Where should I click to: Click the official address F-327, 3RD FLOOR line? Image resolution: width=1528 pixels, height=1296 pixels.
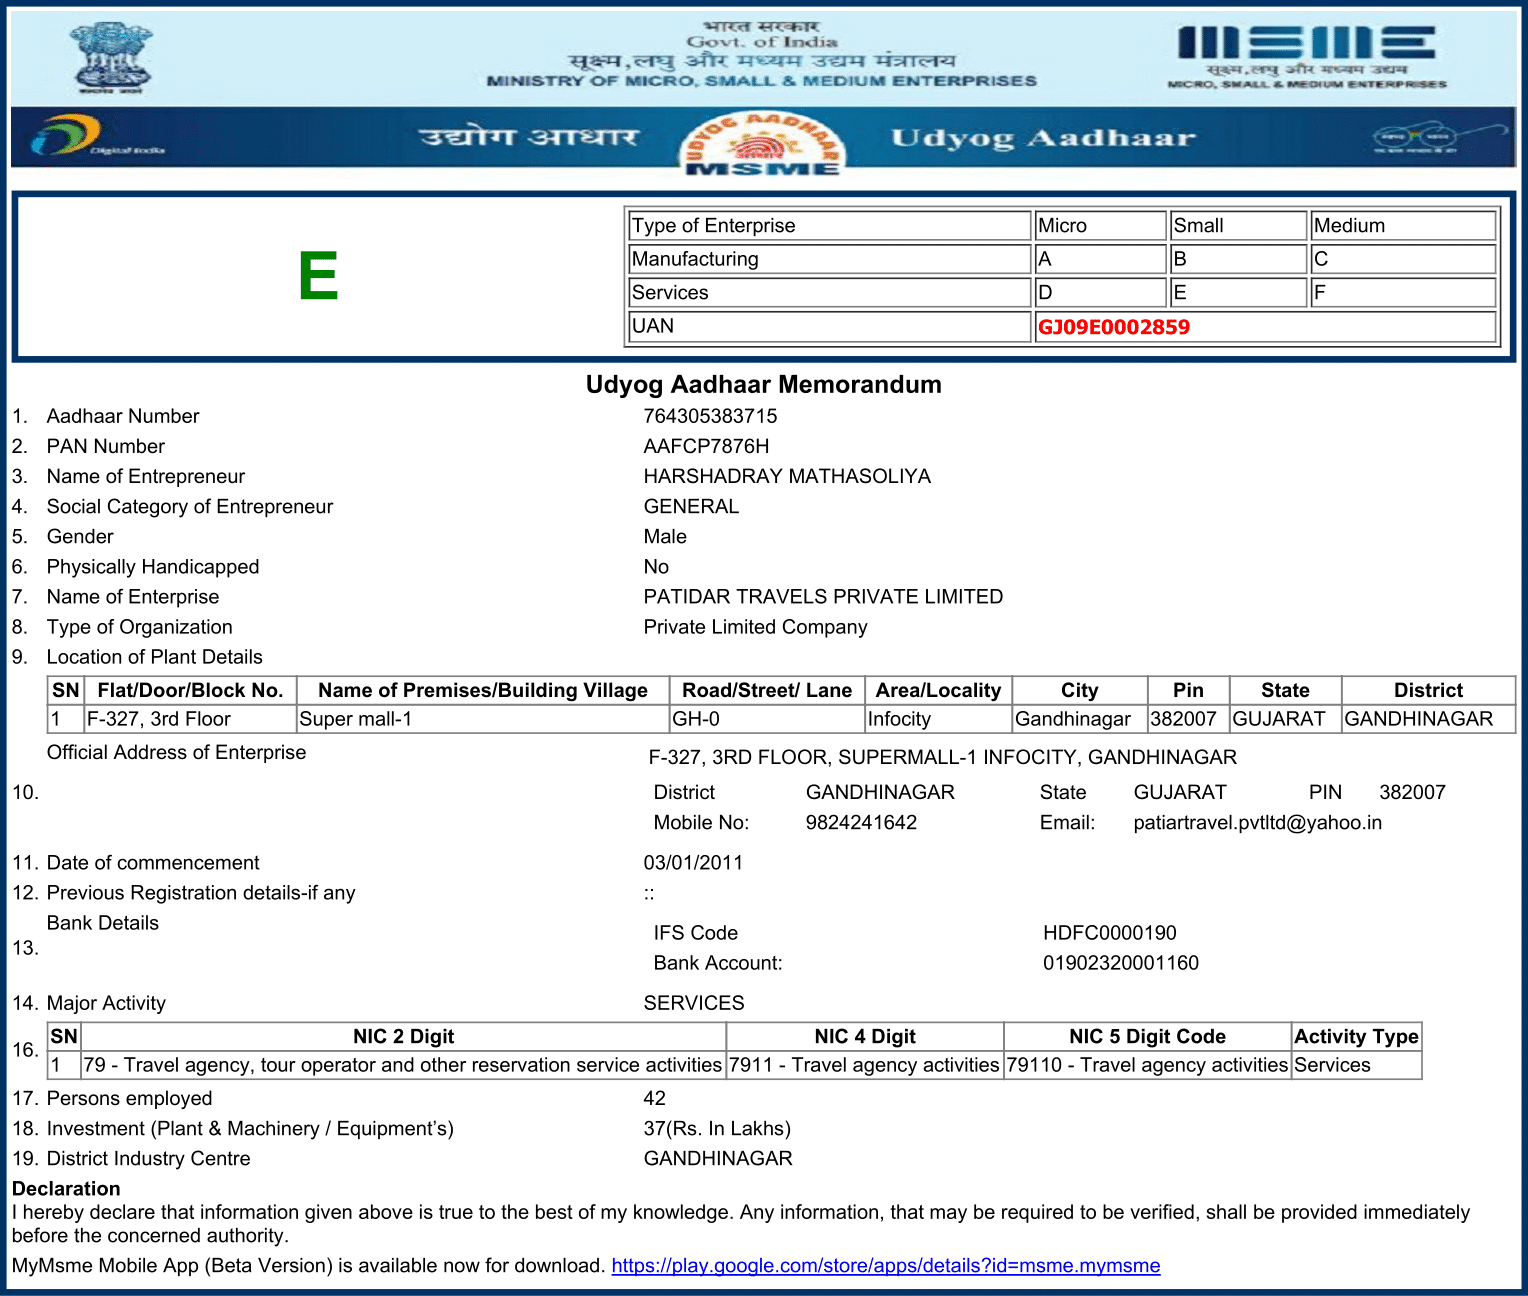(942, 757)
